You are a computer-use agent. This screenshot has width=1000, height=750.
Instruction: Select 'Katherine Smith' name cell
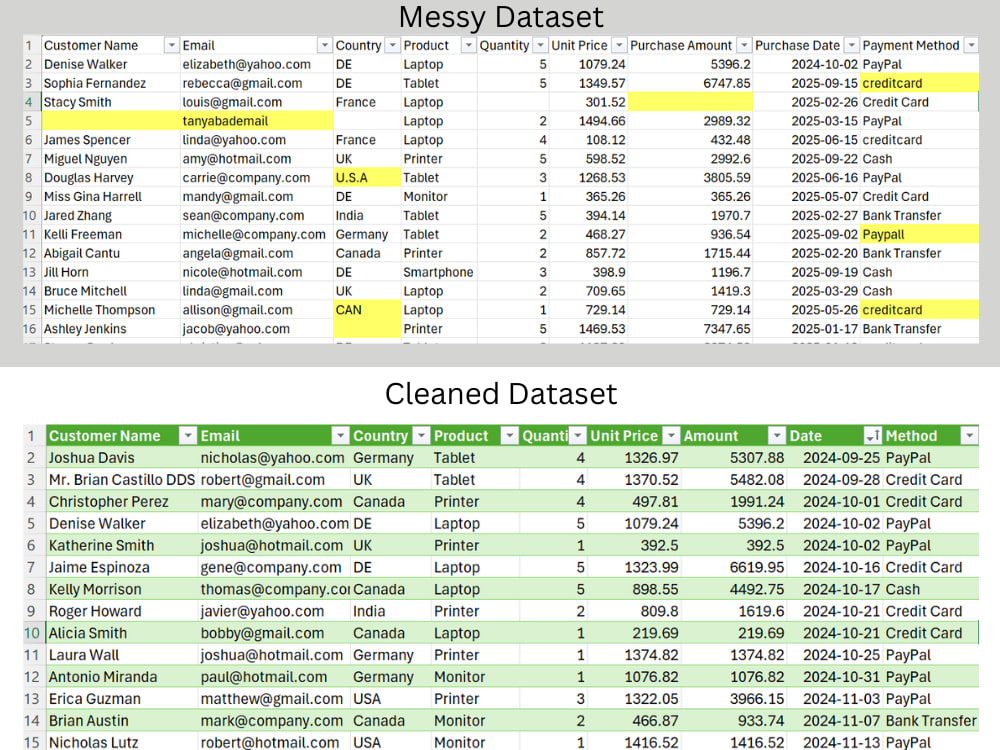[x=121, y=545]
